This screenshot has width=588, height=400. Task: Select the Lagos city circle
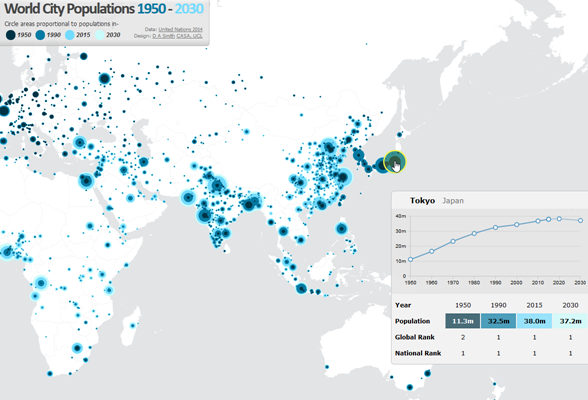pyautogui.click(x=7, y=252)
